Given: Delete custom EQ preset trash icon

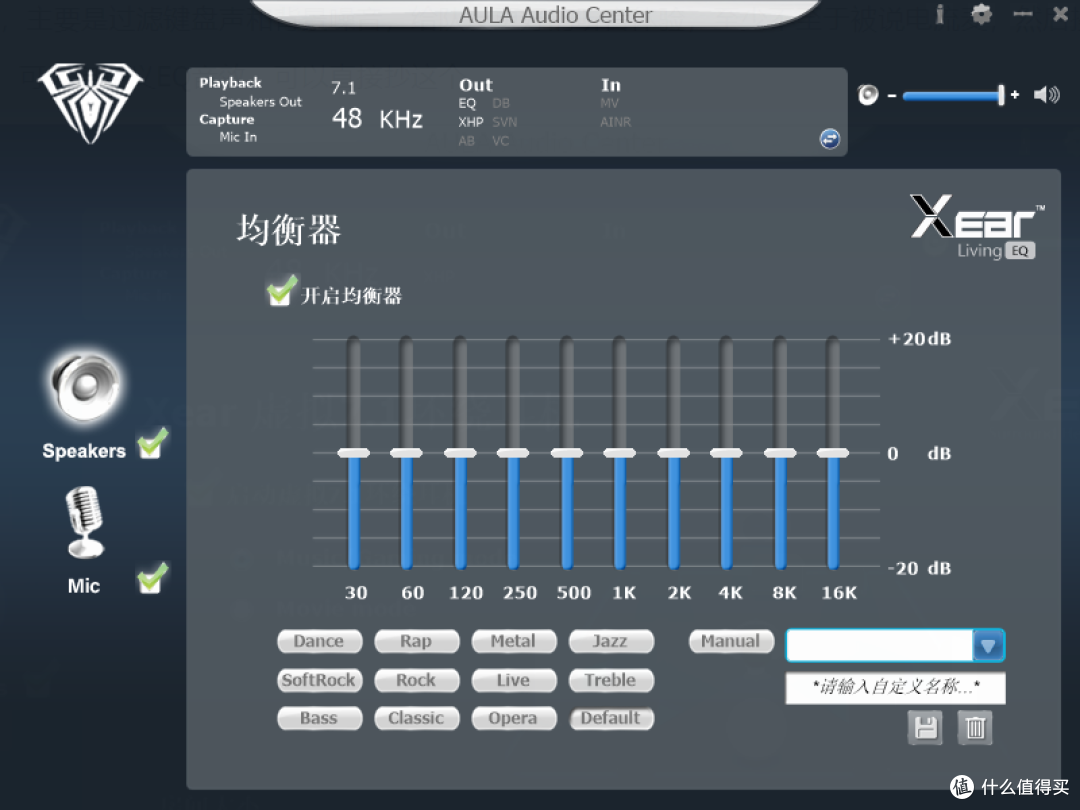Looking at the screenshot, I should 975,728.
